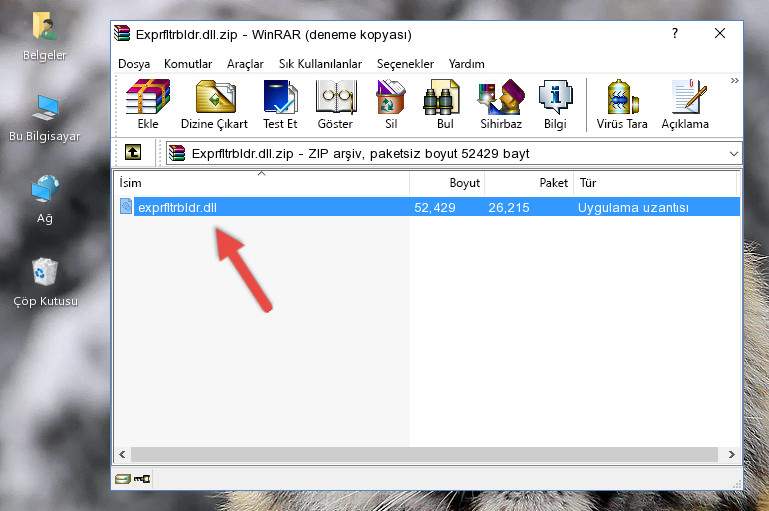Close the WinRAR window

click(720, 33)
